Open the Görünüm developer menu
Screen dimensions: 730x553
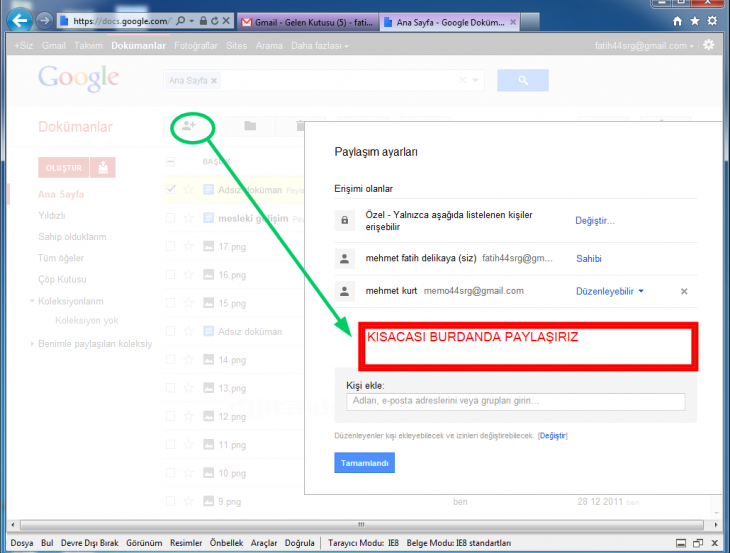(144, 543)
